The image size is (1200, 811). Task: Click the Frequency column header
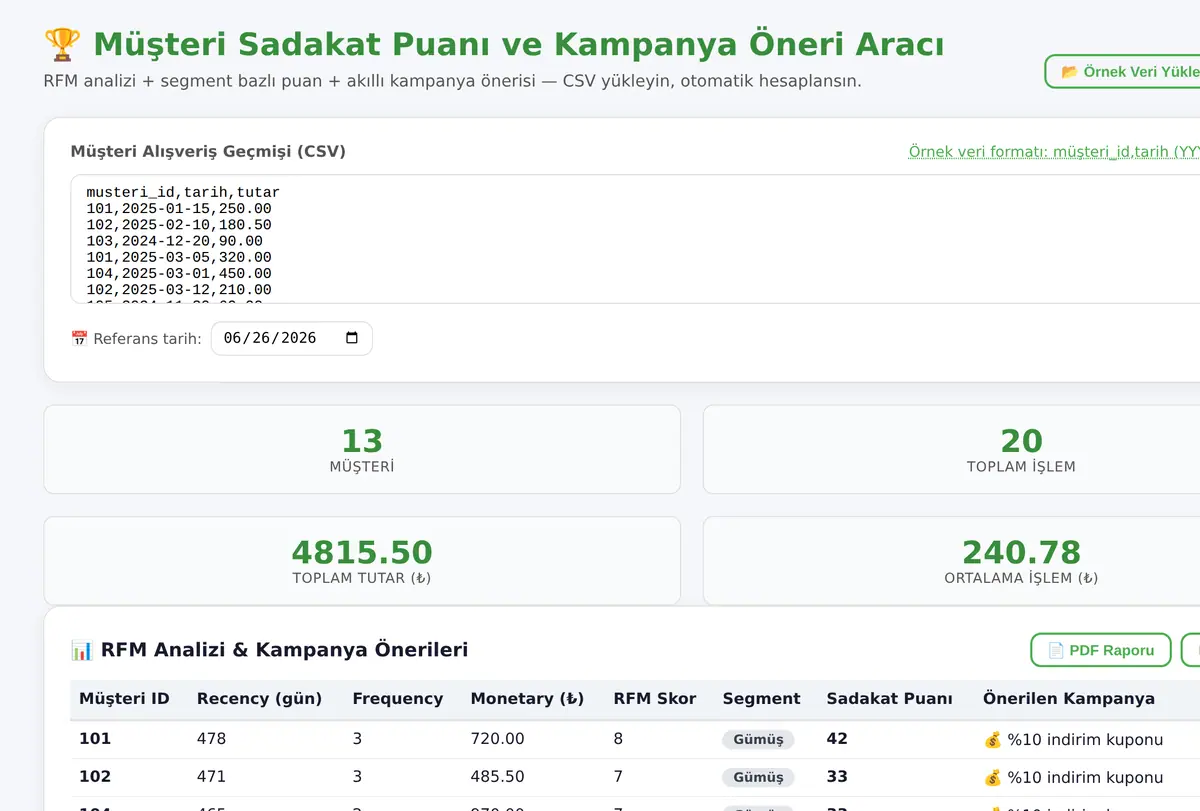[397, 699]
